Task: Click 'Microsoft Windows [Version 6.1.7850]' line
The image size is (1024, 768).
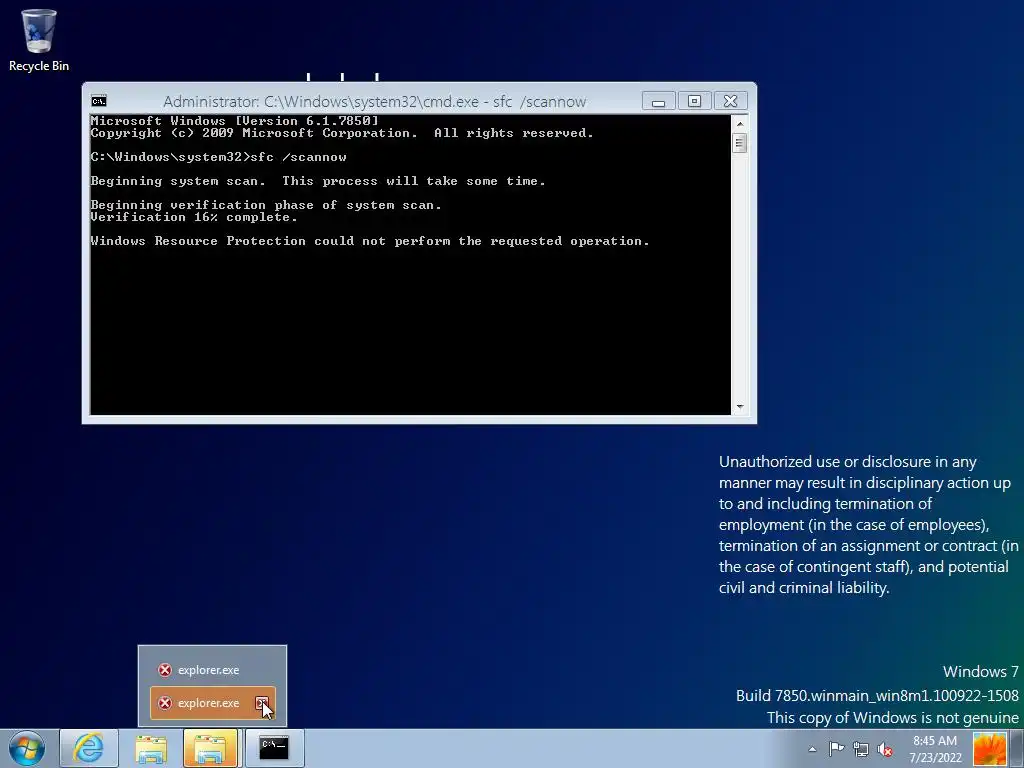Action: coord(234,121)
